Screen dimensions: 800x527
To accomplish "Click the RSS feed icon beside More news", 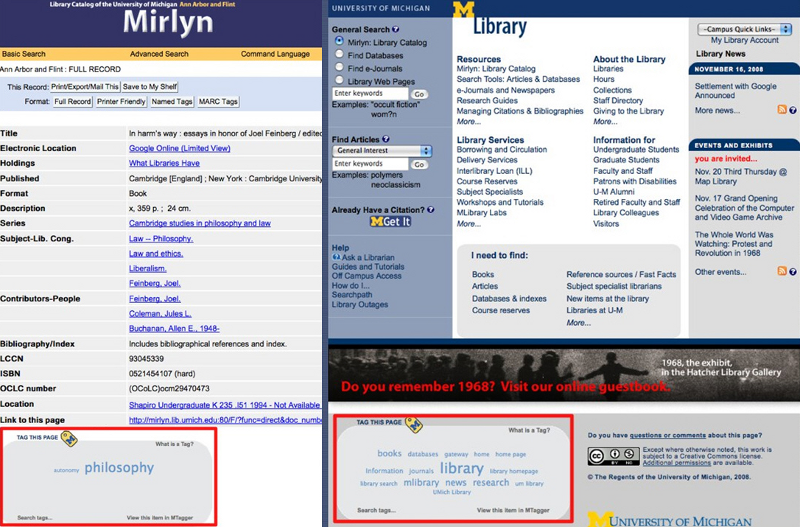I will (x=781, y=110).
